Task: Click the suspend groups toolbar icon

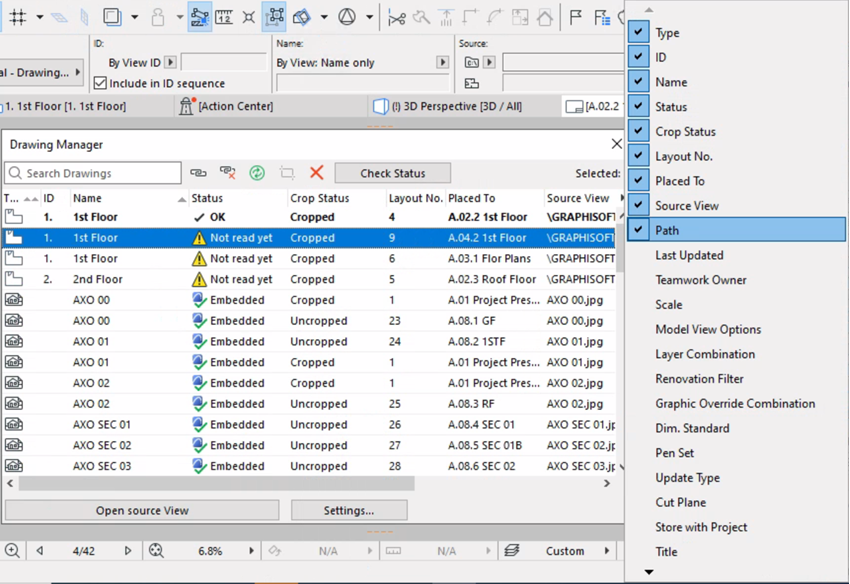Action: (275, 17)
